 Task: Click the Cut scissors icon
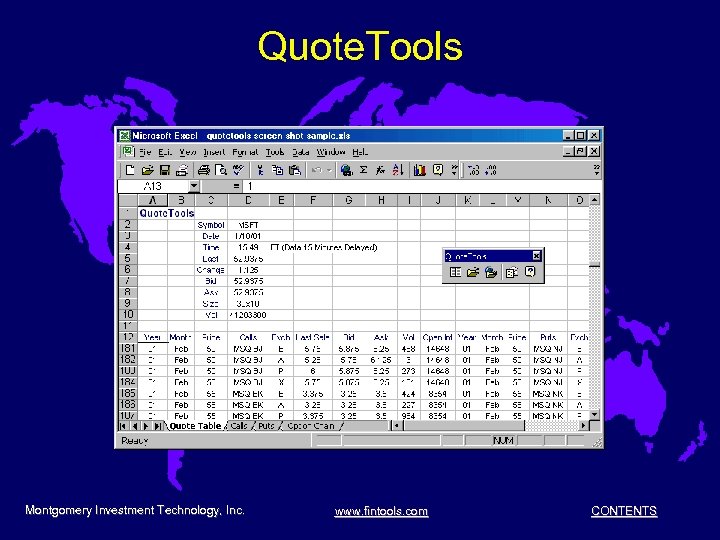click(260, 170)
